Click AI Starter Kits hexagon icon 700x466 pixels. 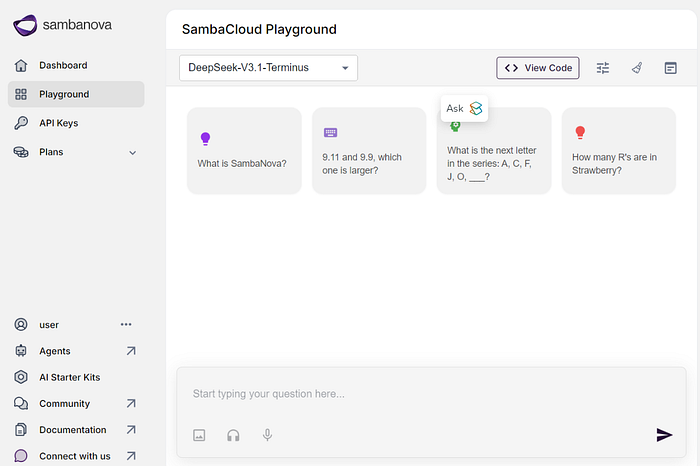tap(21, 377)
